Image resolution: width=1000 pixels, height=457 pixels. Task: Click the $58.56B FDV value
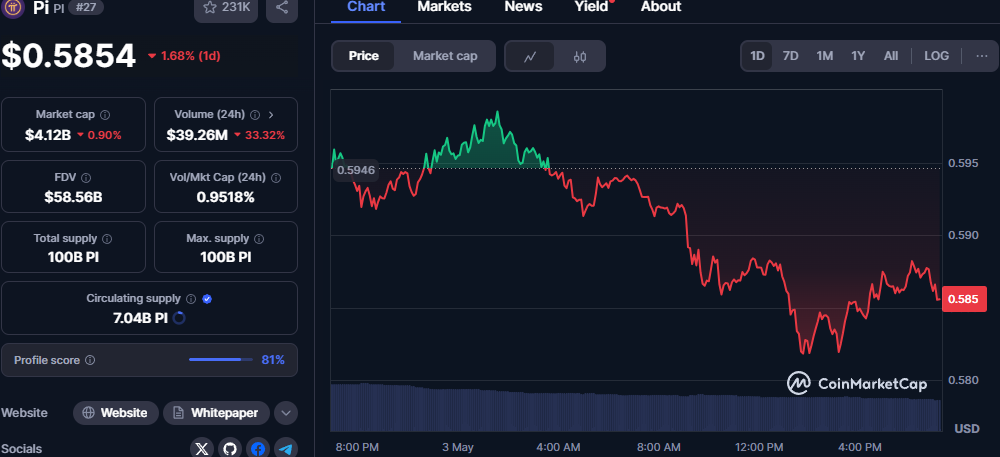coord(73,197)
